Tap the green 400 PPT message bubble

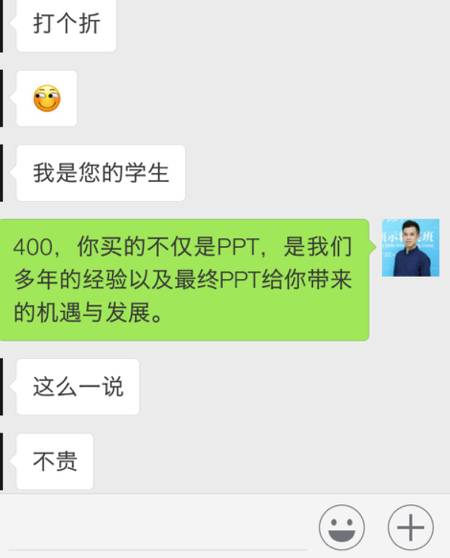(185, 280)
